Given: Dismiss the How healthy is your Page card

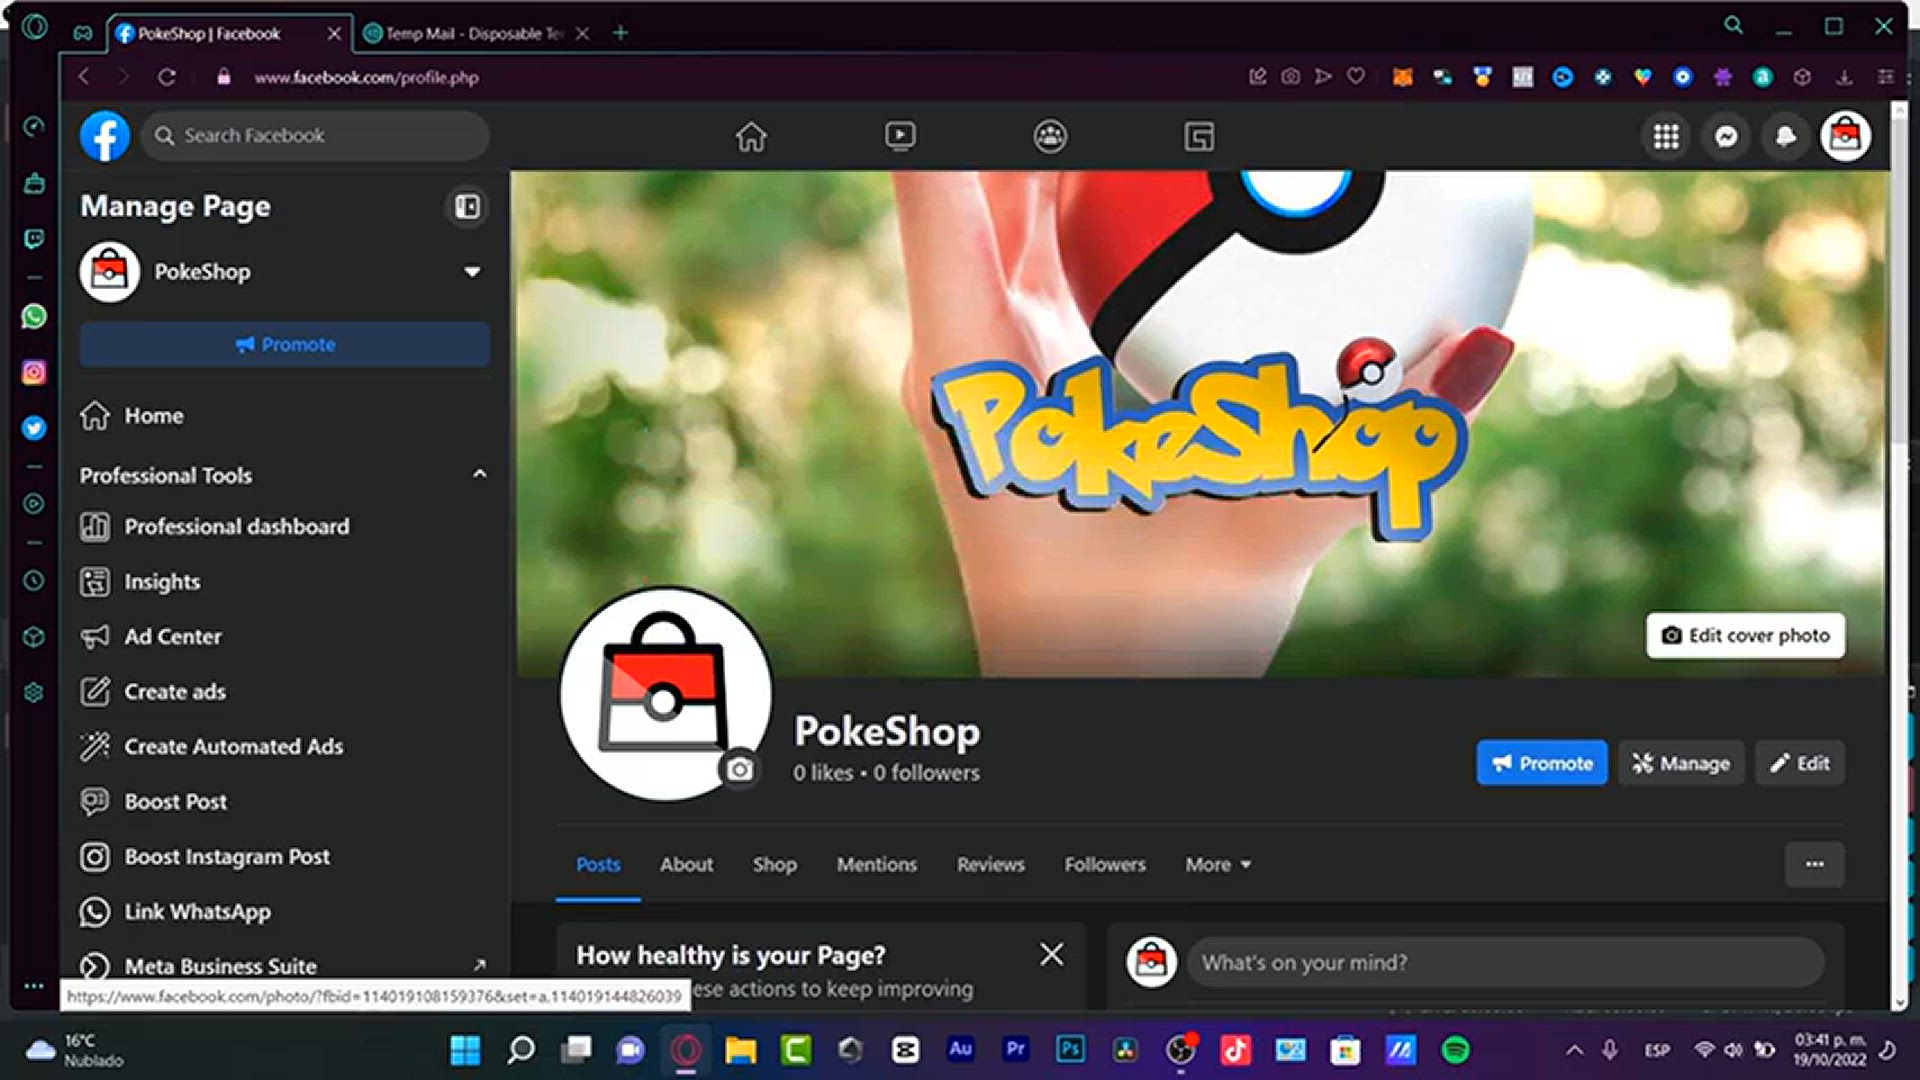Looking at the screenshot, I should (x=1051, y=955).
